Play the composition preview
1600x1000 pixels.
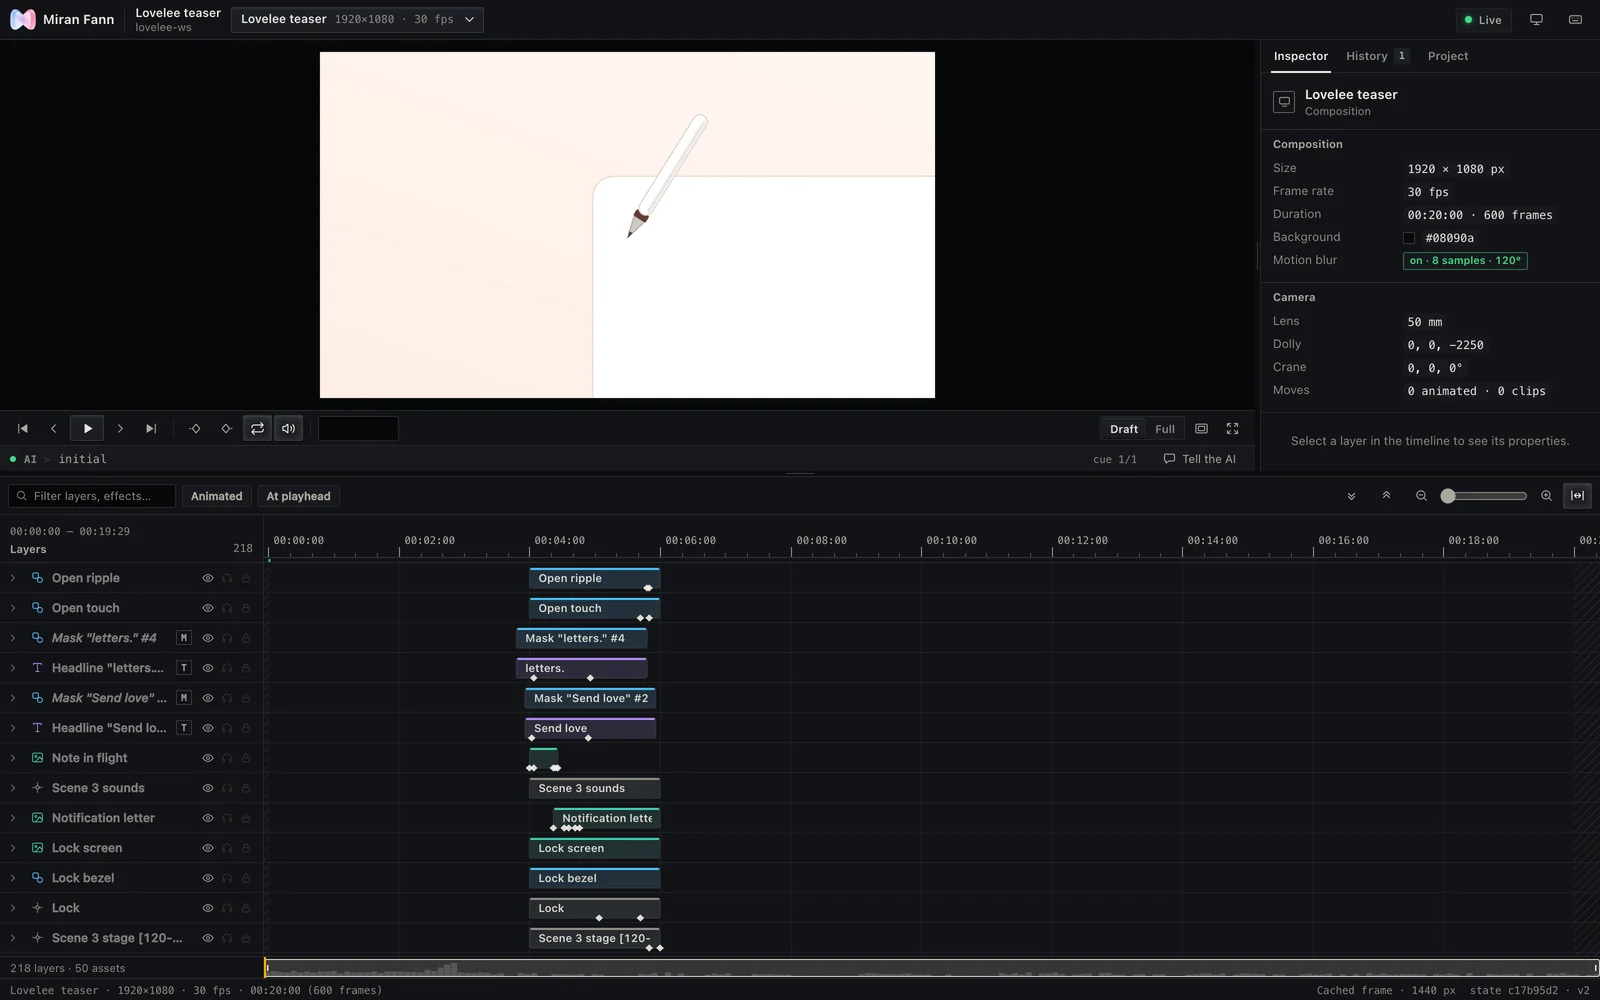(87, 429)
